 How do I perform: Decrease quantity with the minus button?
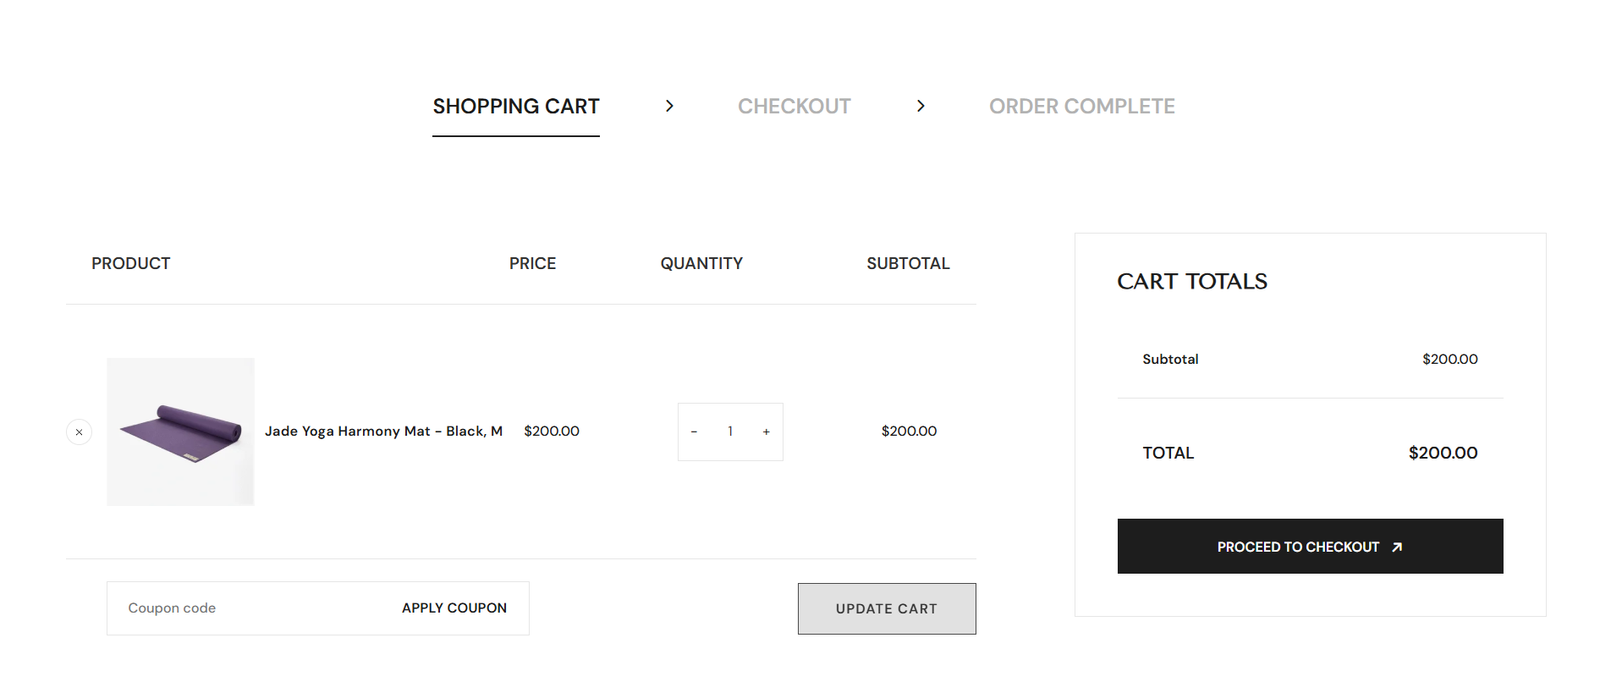[694, 432]
